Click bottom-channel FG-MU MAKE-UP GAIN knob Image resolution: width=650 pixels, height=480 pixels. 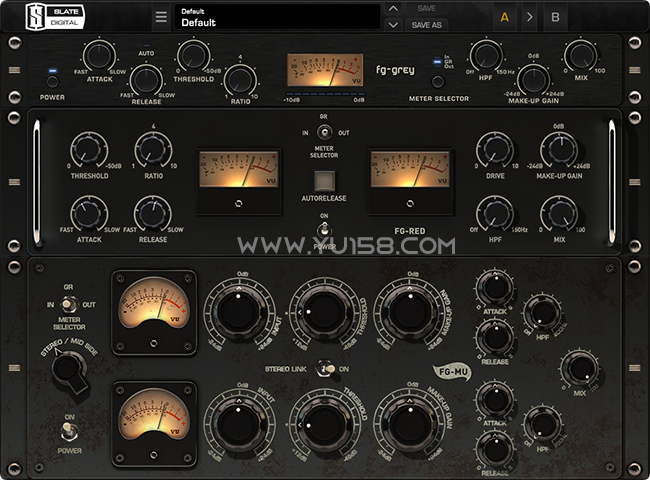point(410,425)
